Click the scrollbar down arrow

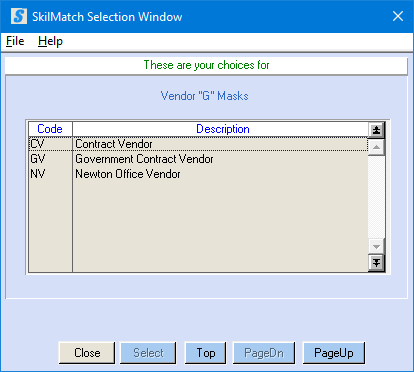tap(376, 247)
